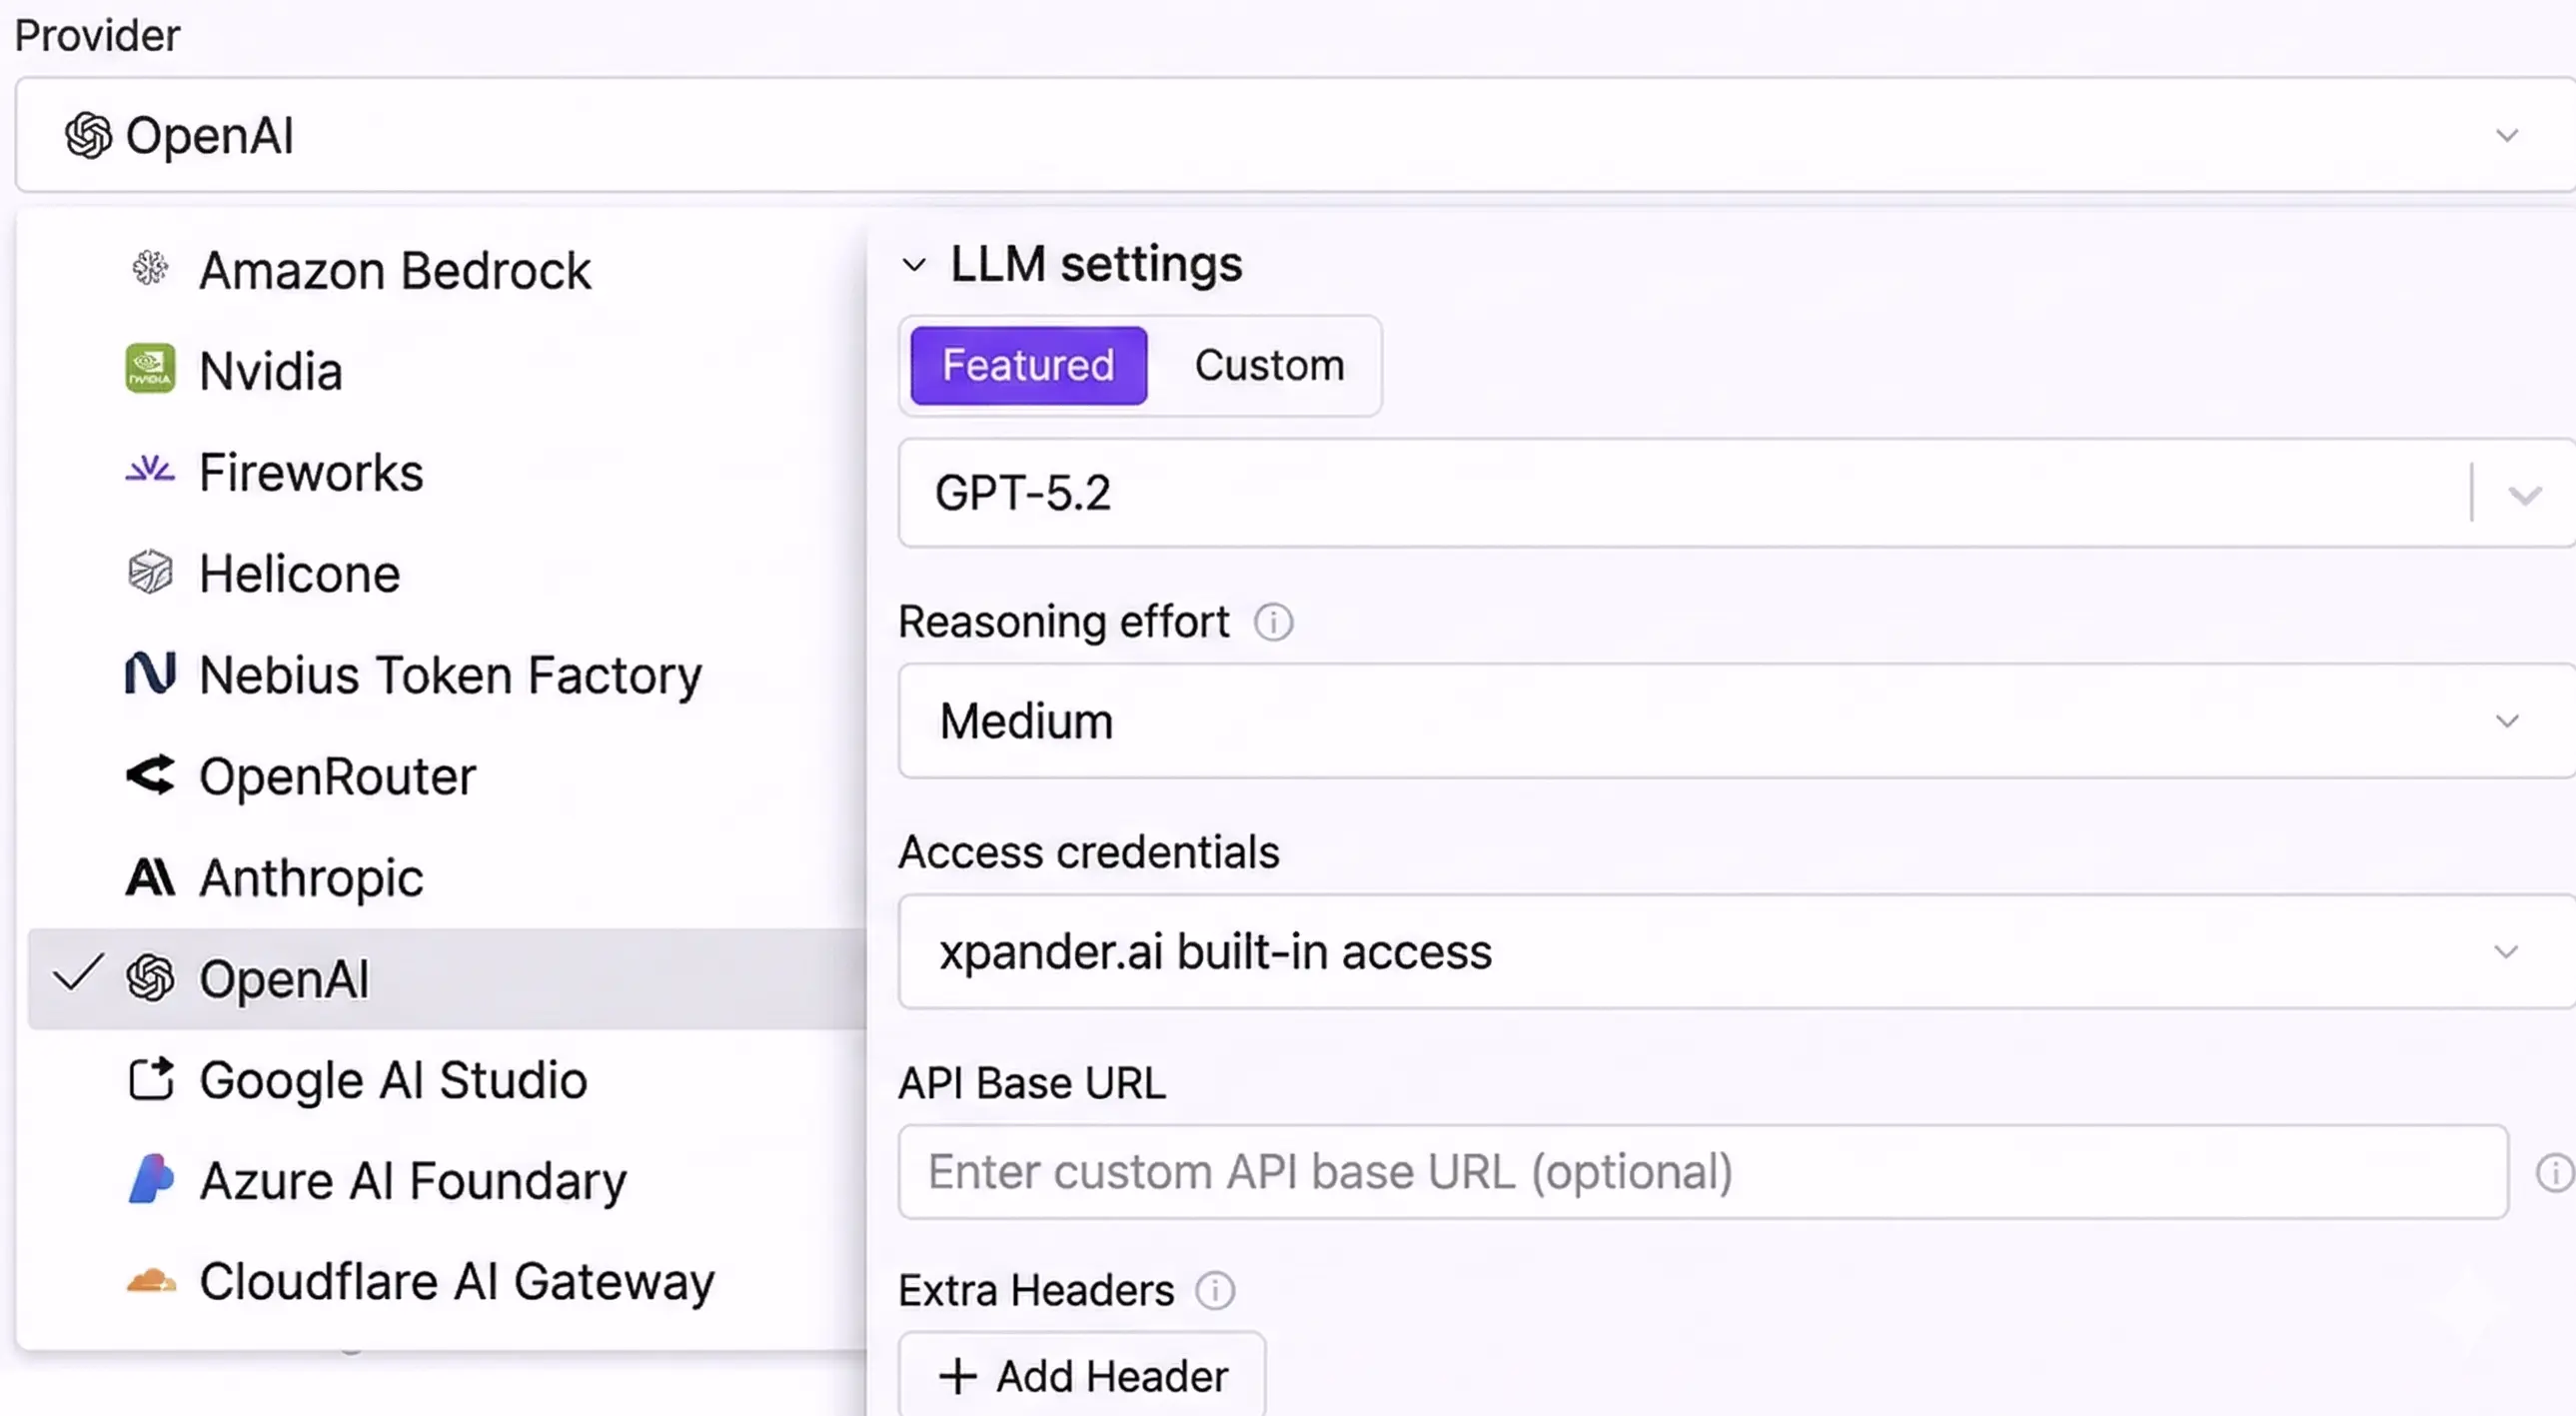The image size is (2576, 1416).
Task: Collapse the LLM settings section
Action: [913, 265]
